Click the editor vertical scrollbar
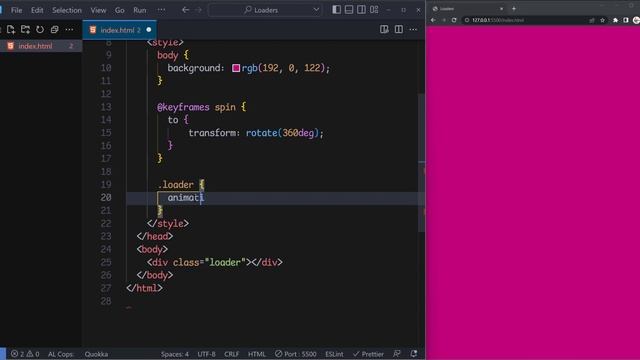The image size is (640, 360). [422, 163]
